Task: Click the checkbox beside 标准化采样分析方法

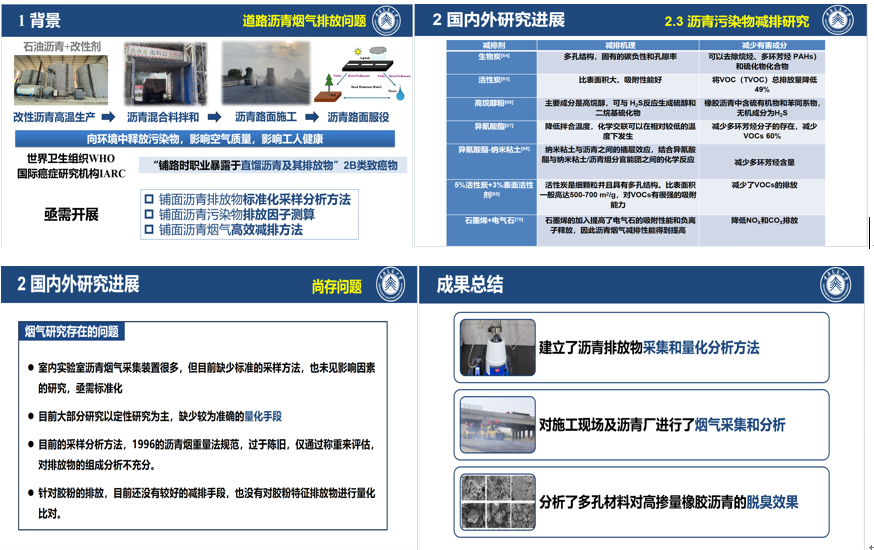Action: coord(148,199)
